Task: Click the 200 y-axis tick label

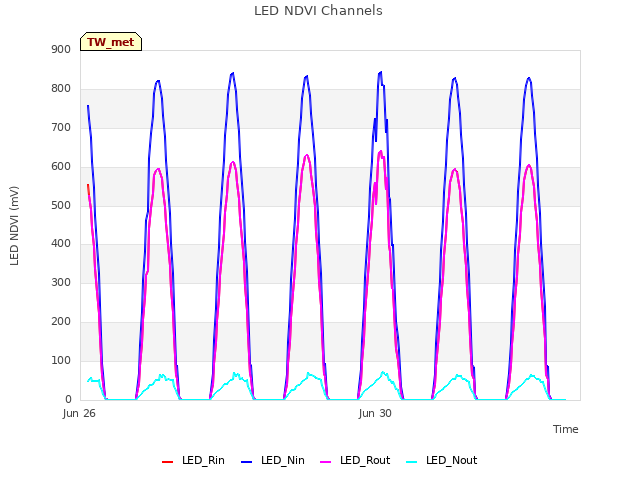Action: (x=61, y=322)
